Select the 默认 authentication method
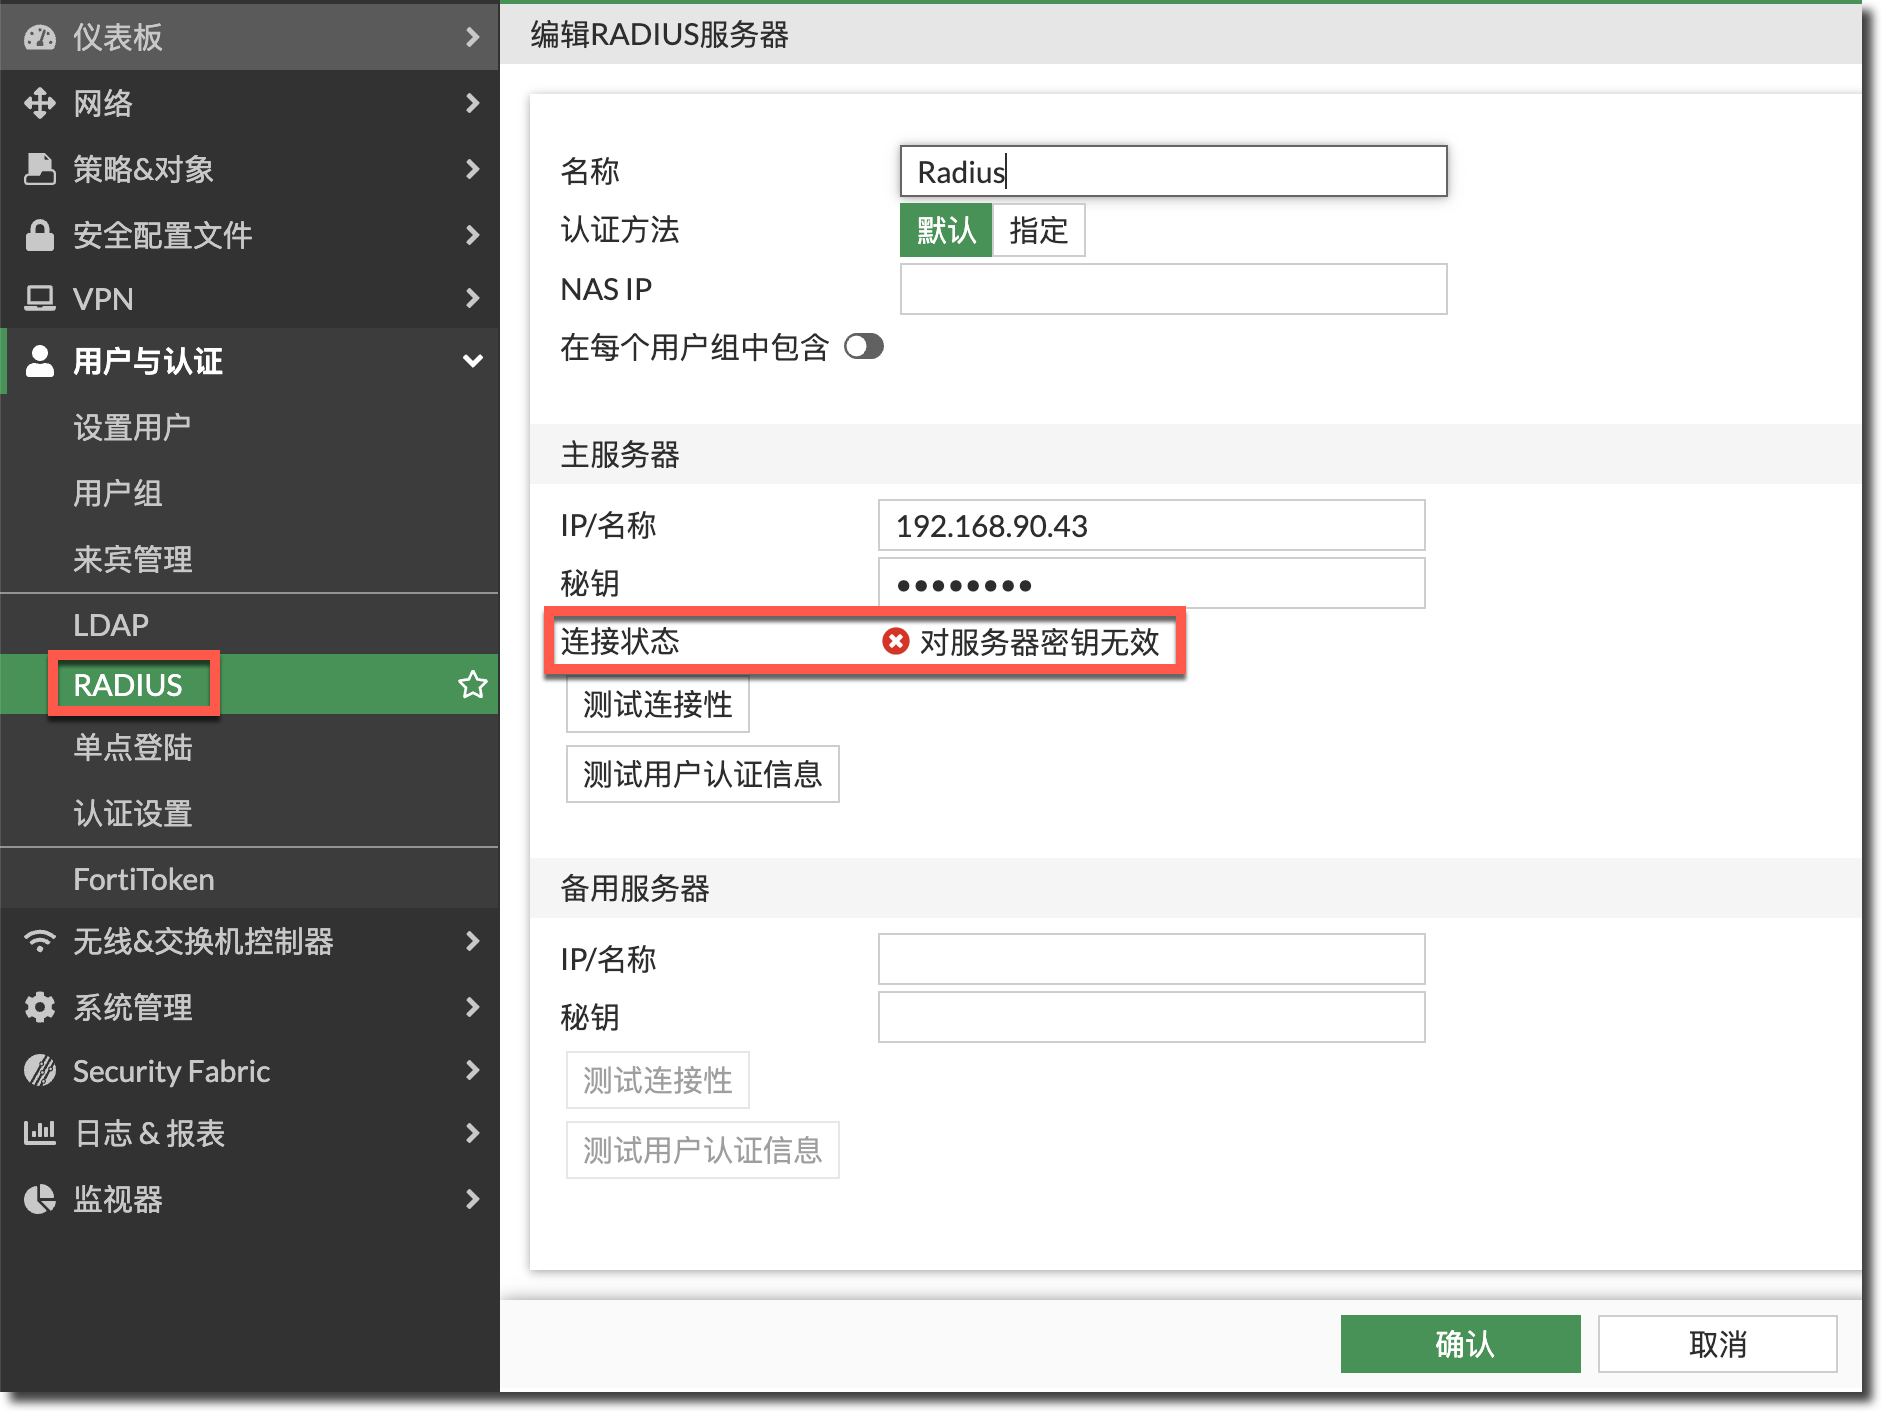This screenshot has width=1882, height=1412. click(x=946, y=230)
